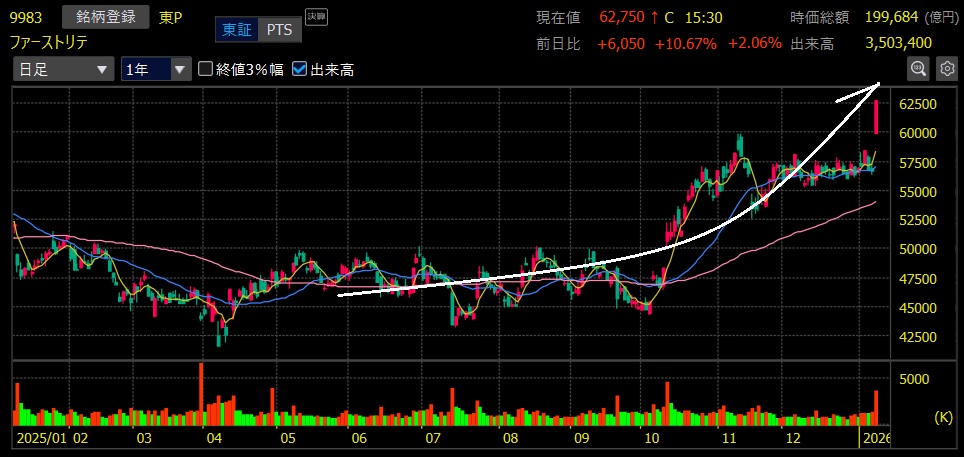Screen dimensions: 964x457
Task: Click the latest tall red candlestick
Action: tap(876, 117)
